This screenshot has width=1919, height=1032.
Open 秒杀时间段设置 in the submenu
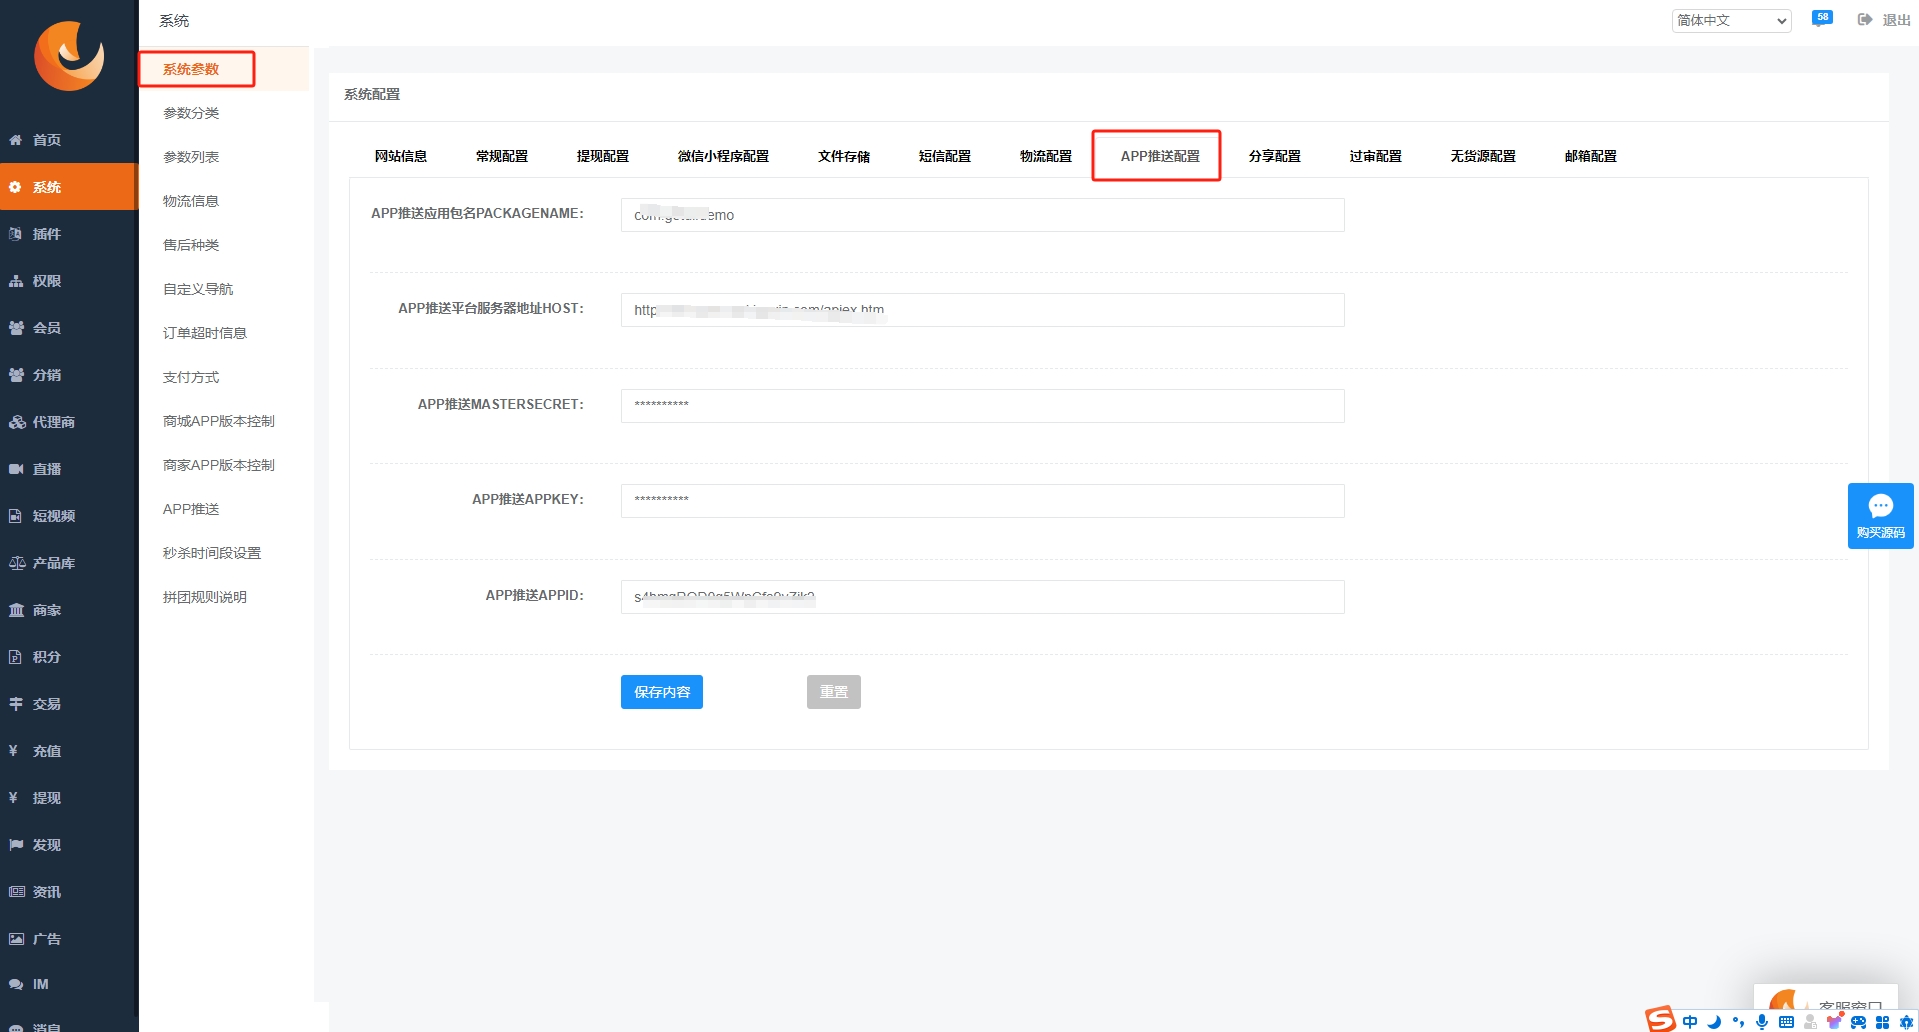click(x=212, y=553)
